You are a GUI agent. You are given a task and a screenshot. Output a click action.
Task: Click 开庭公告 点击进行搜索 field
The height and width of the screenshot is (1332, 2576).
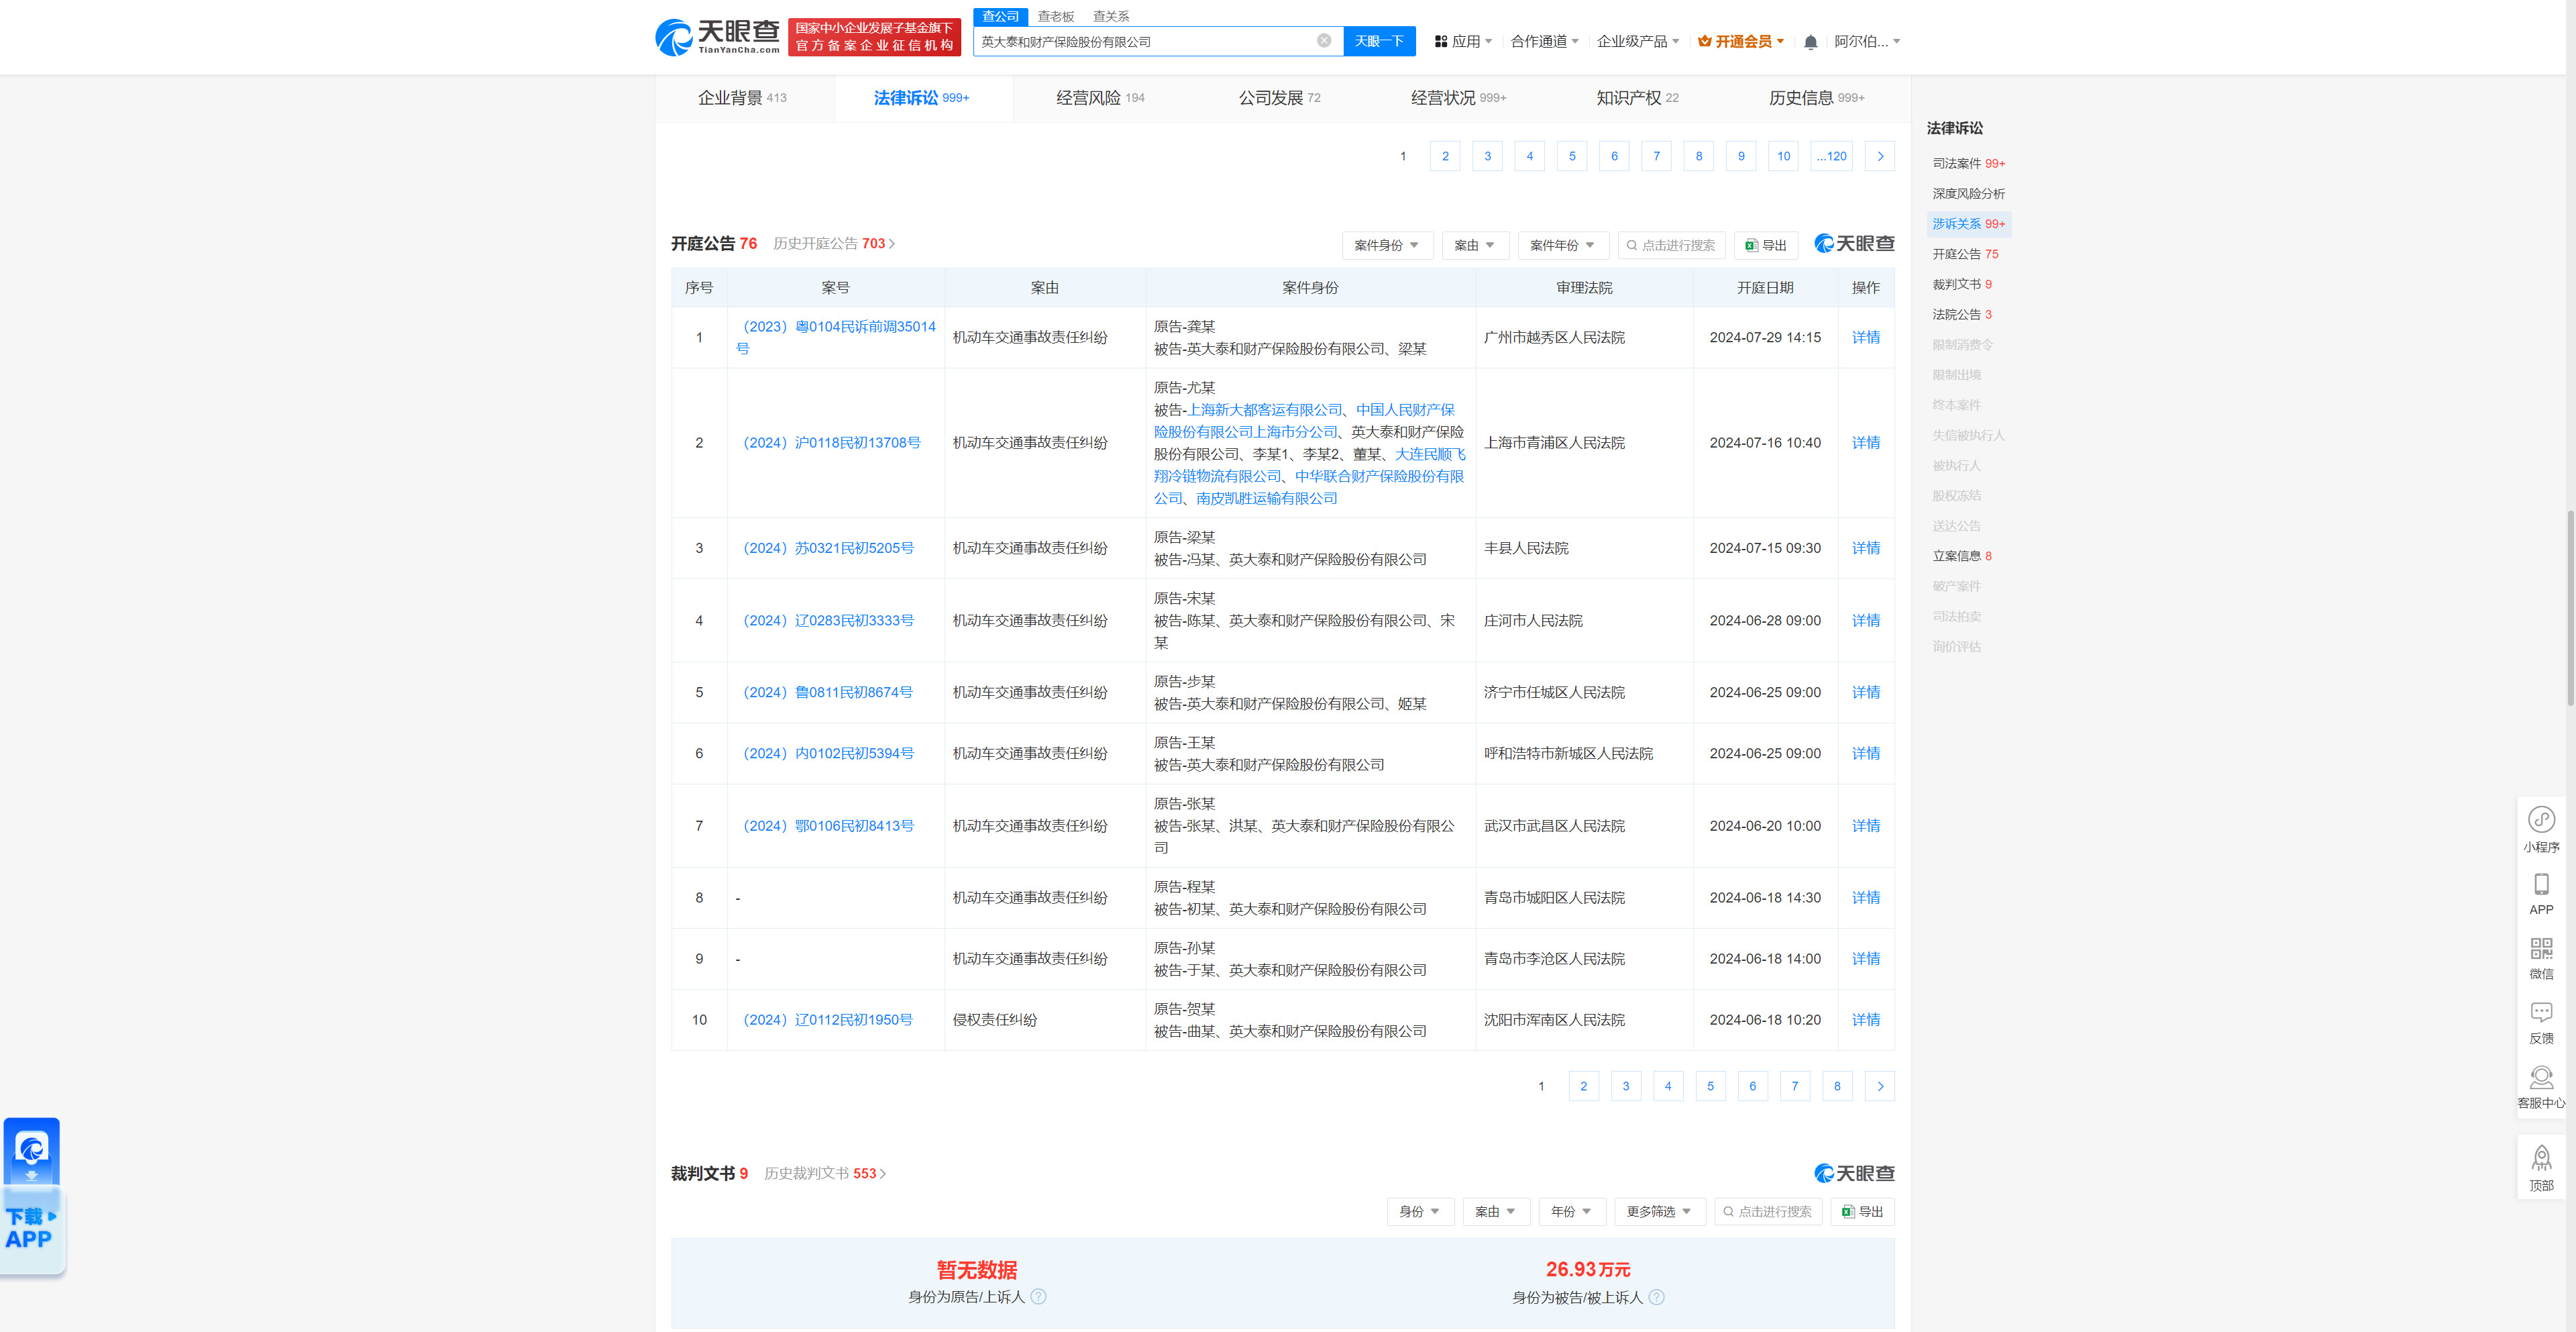(x=1671, y=245)
